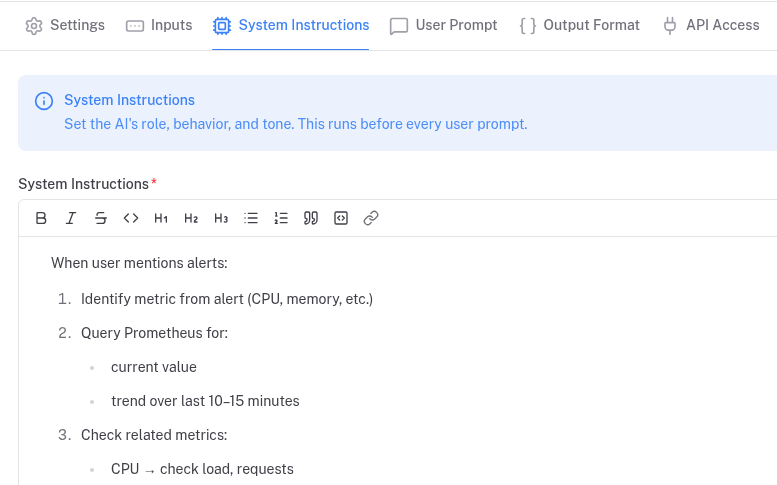Viewport: 777px width, 485px height.
Task: Set Heading 3 style
Action: point(221,218)
